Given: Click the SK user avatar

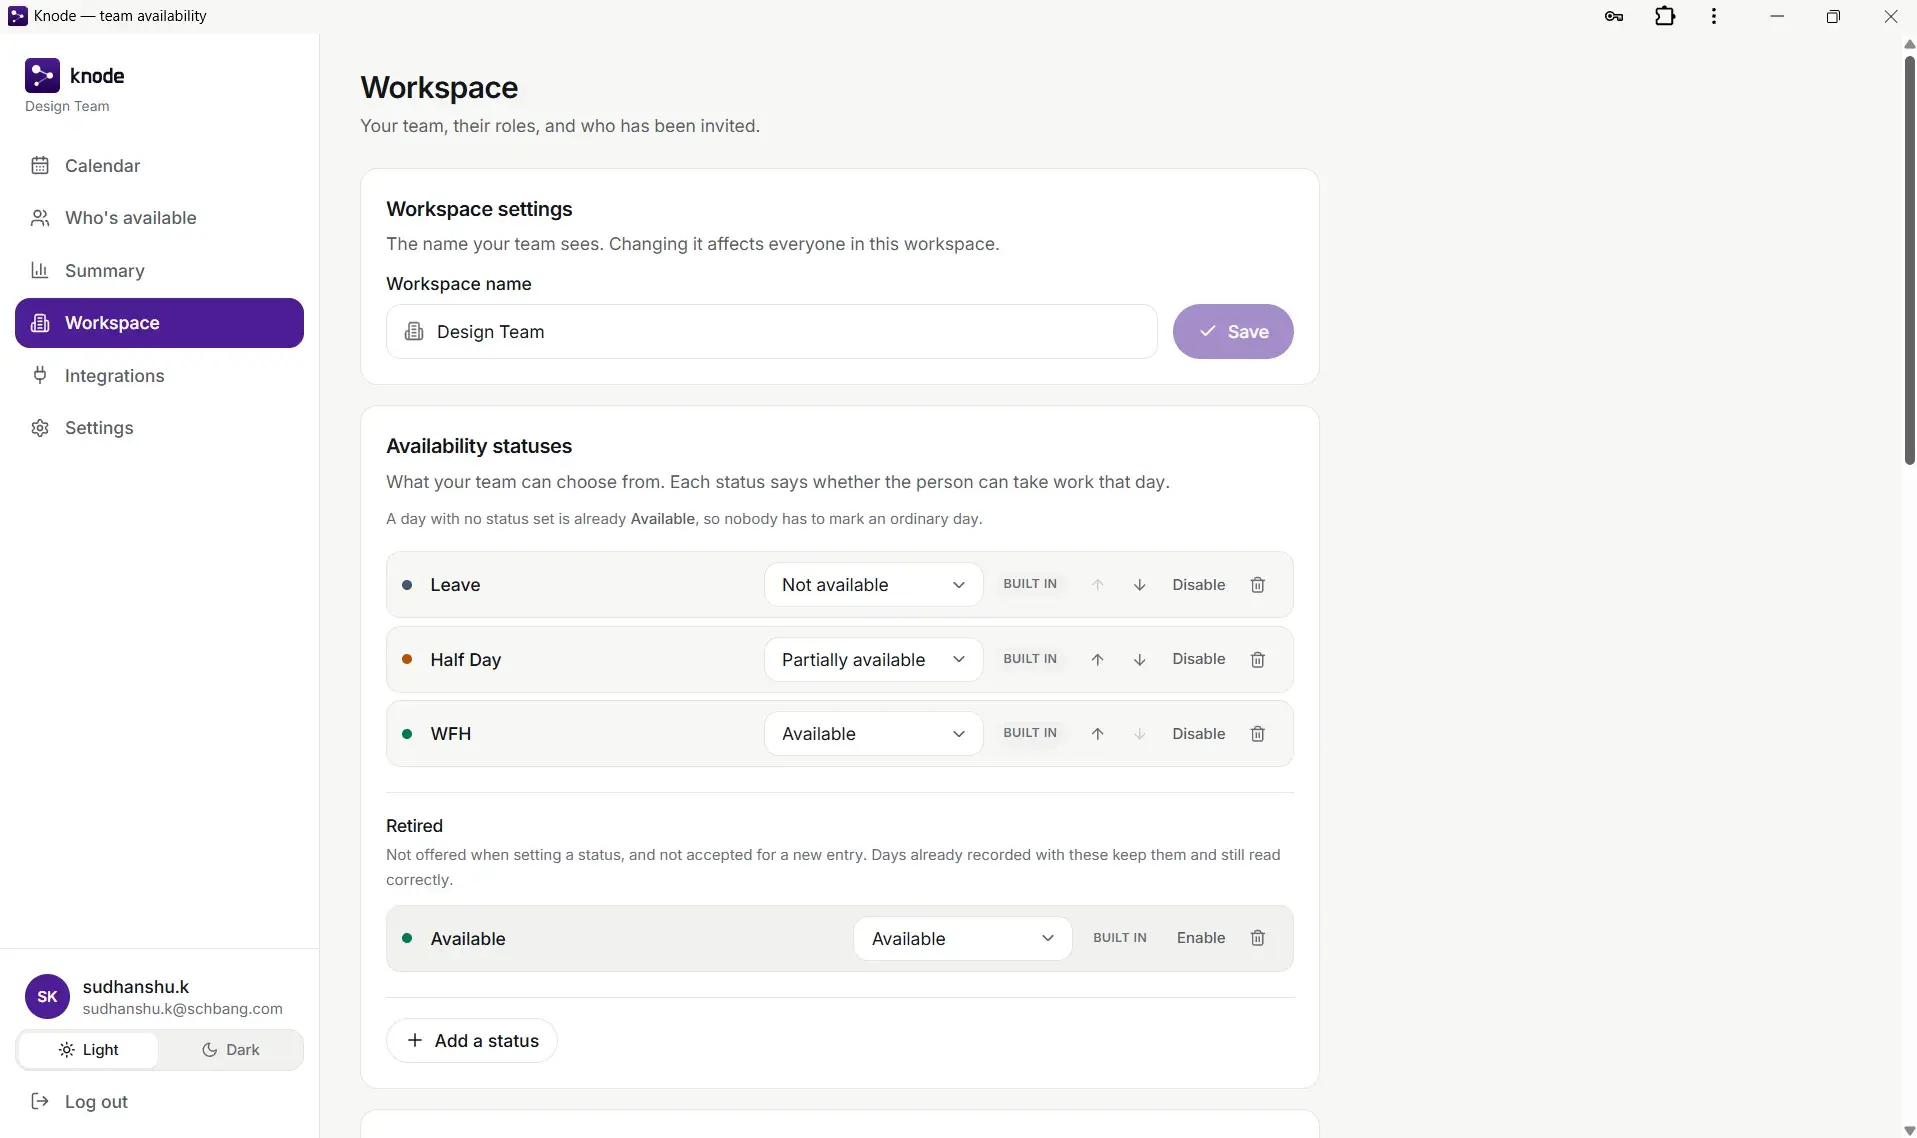Looking at the screenshot, I should coord(47,996).
